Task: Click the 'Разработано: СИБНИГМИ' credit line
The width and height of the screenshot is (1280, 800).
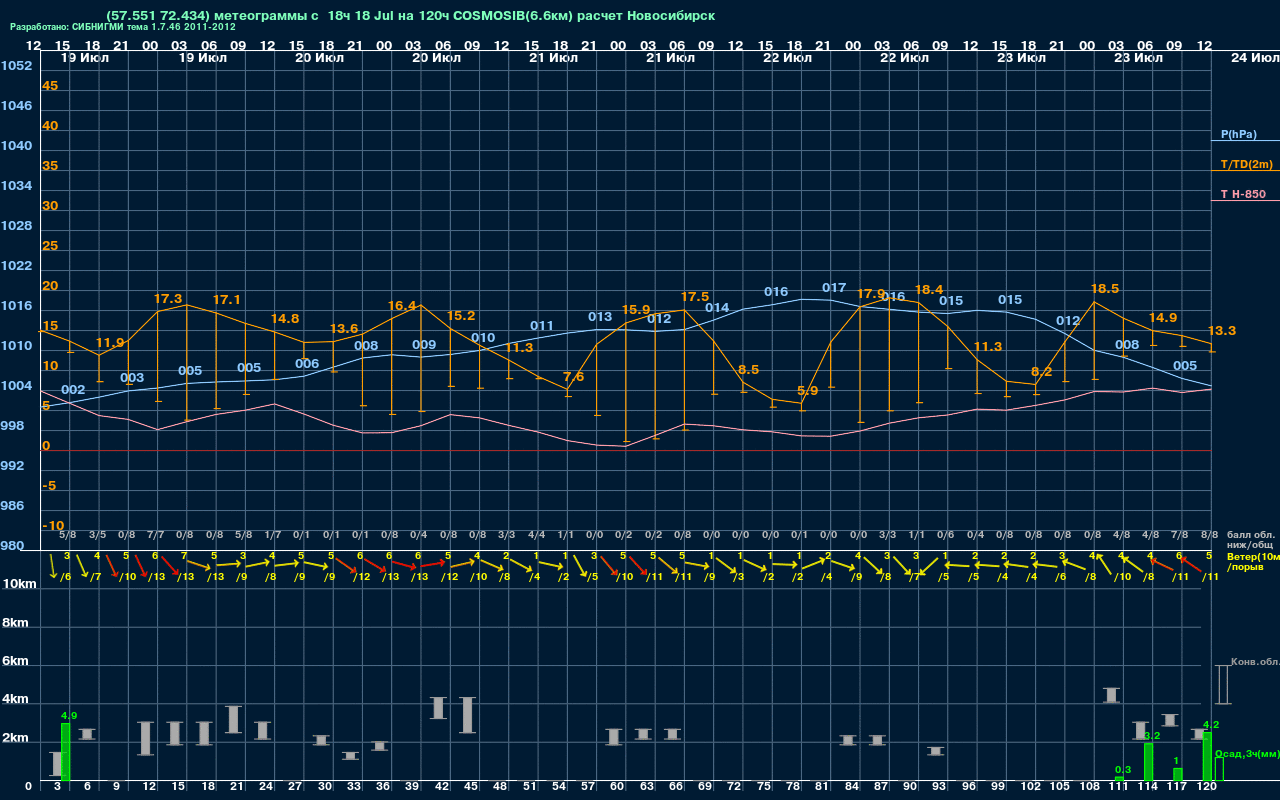Action: tap(123, 27)
